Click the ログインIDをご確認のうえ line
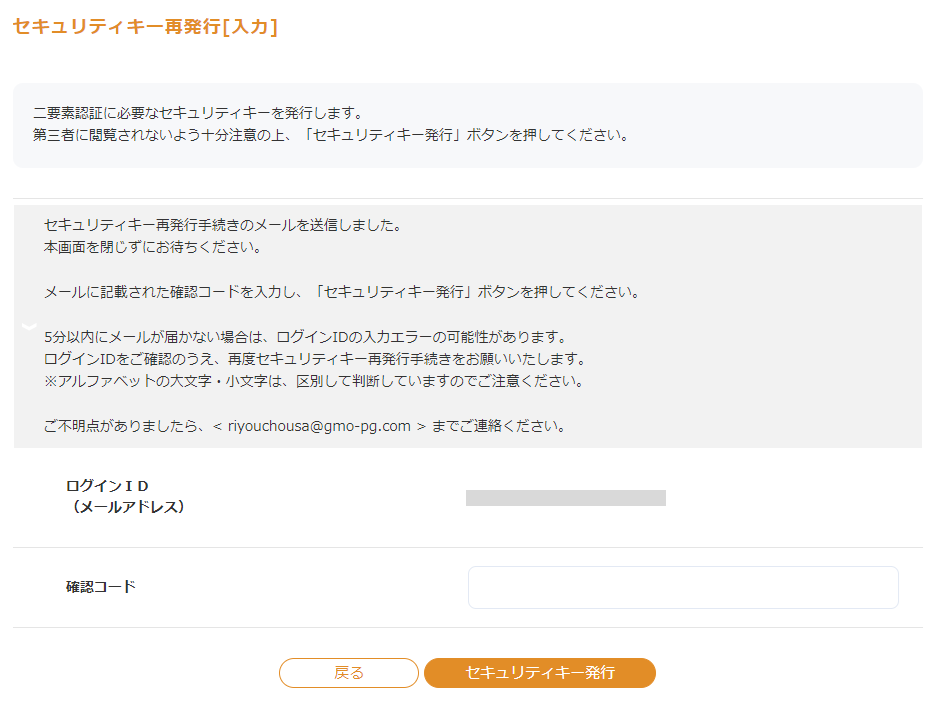 tap(315, 358)
